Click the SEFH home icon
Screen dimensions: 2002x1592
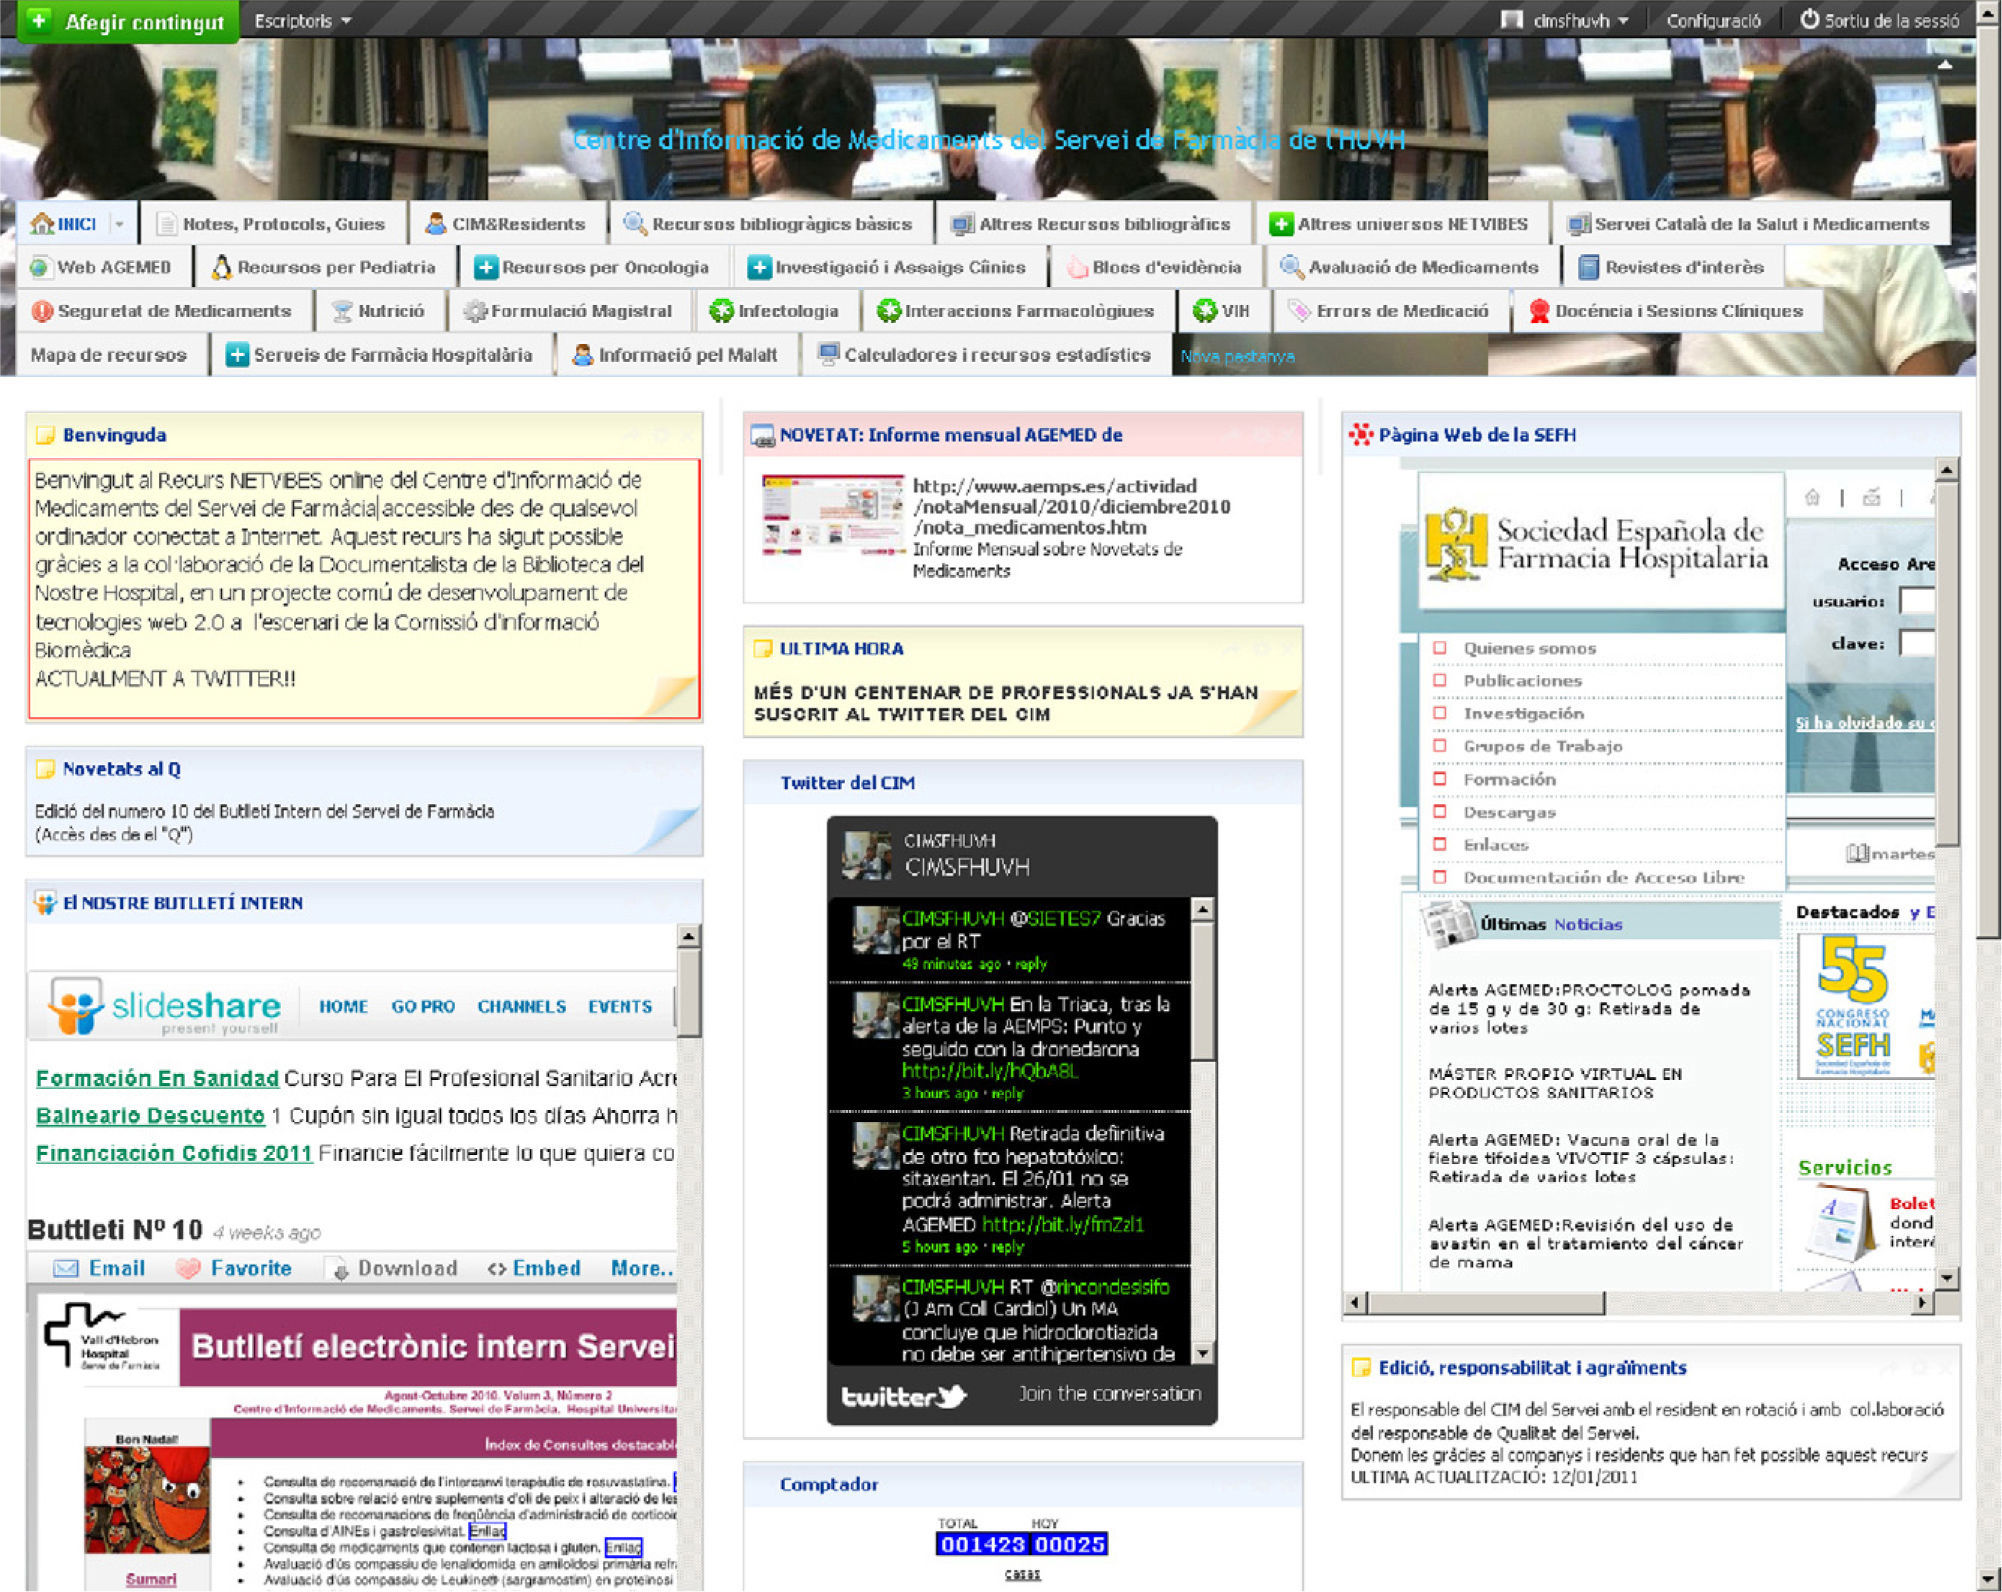[x=1811, y=497]
